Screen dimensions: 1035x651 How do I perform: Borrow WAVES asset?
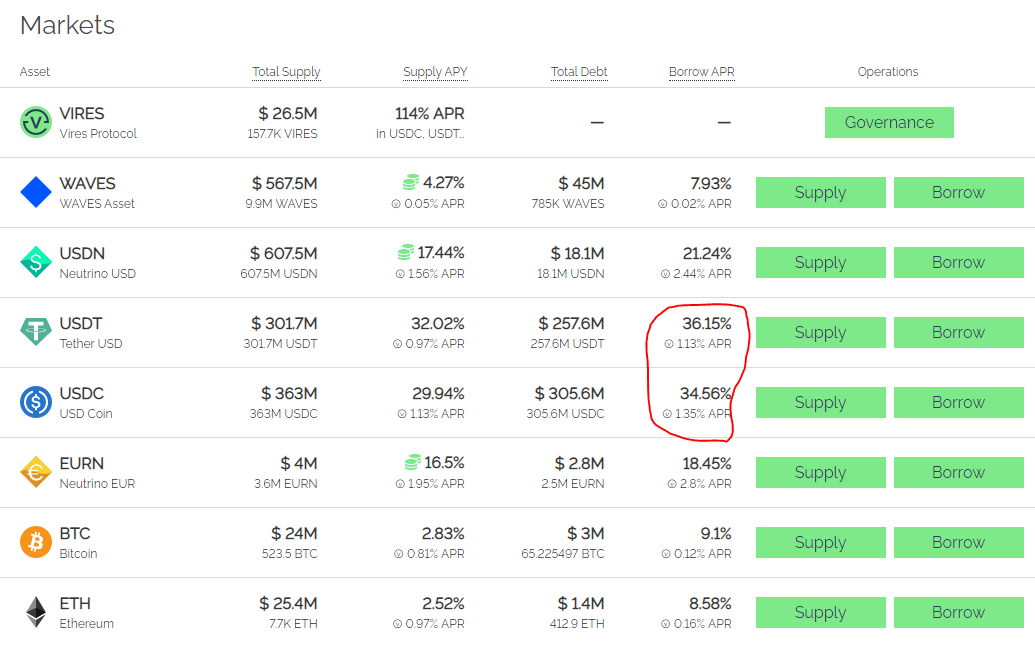(958, 192)
